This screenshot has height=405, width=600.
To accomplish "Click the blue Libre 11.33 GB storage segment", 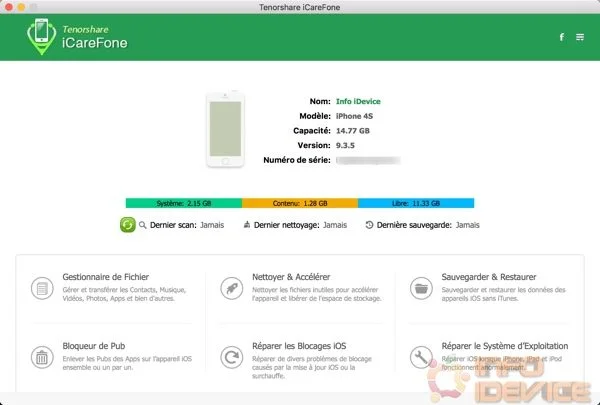I will 416,203.
